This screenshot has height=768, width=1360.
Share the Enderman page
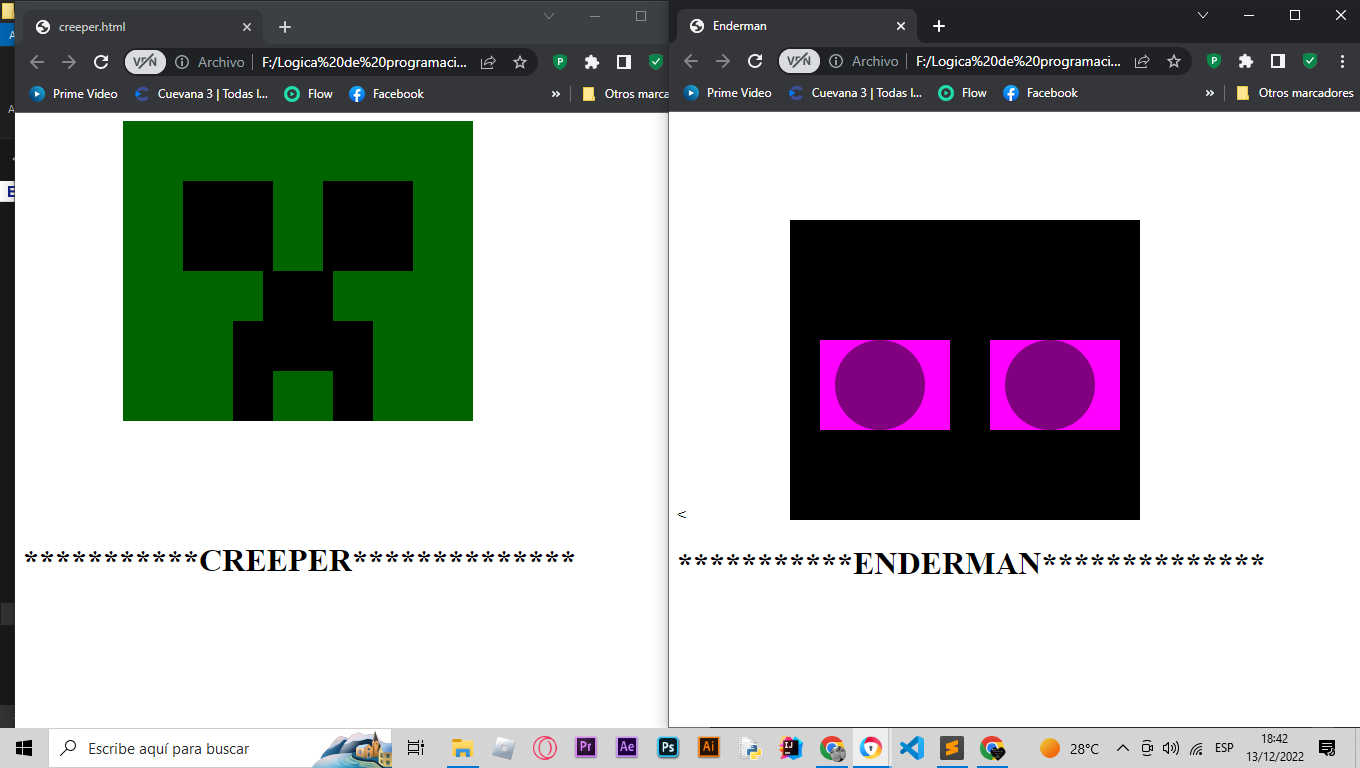pos(1142,62)
